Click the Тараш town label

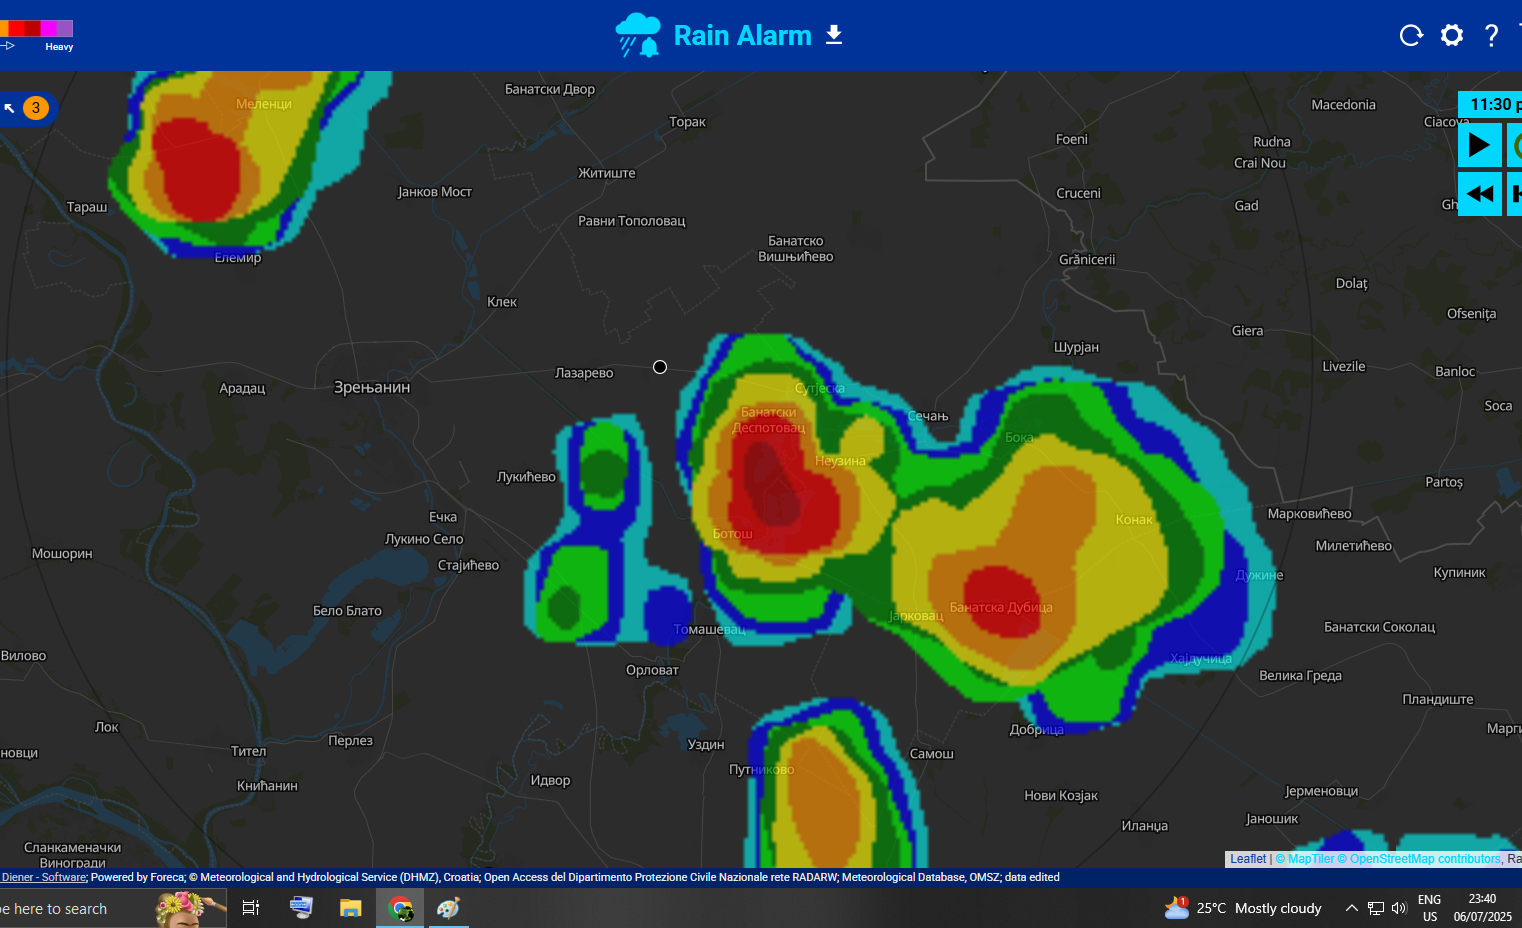[87, 207]
